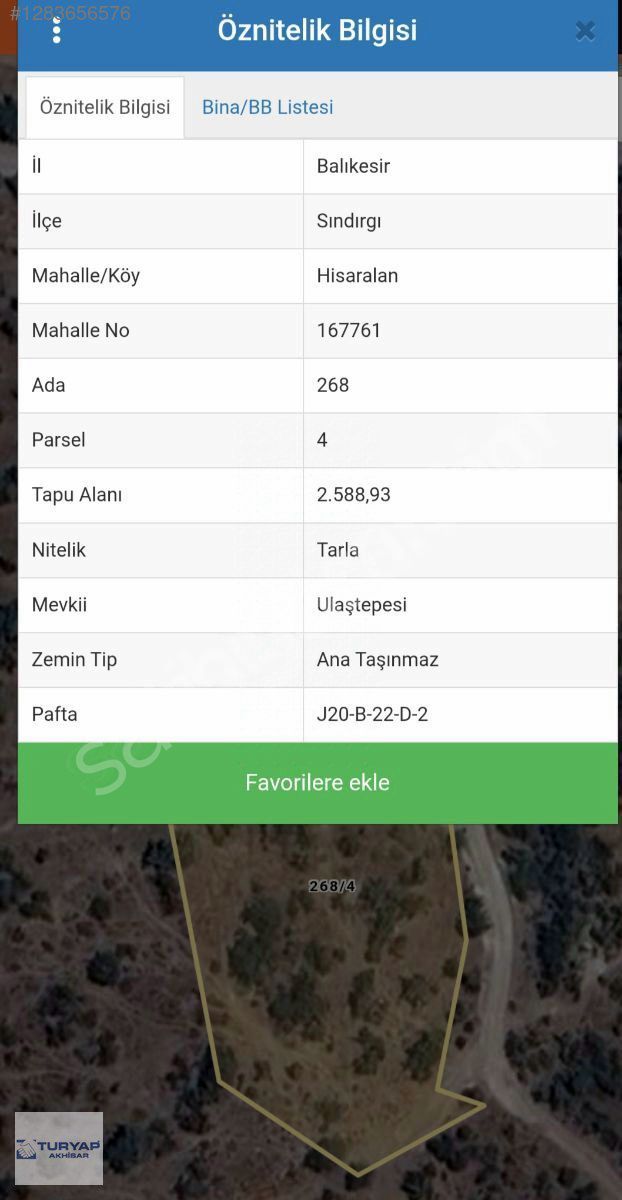Click the 268/4 parcel label on map
This screenshot has height=1200, width=622.
click(x=332, y=886)
